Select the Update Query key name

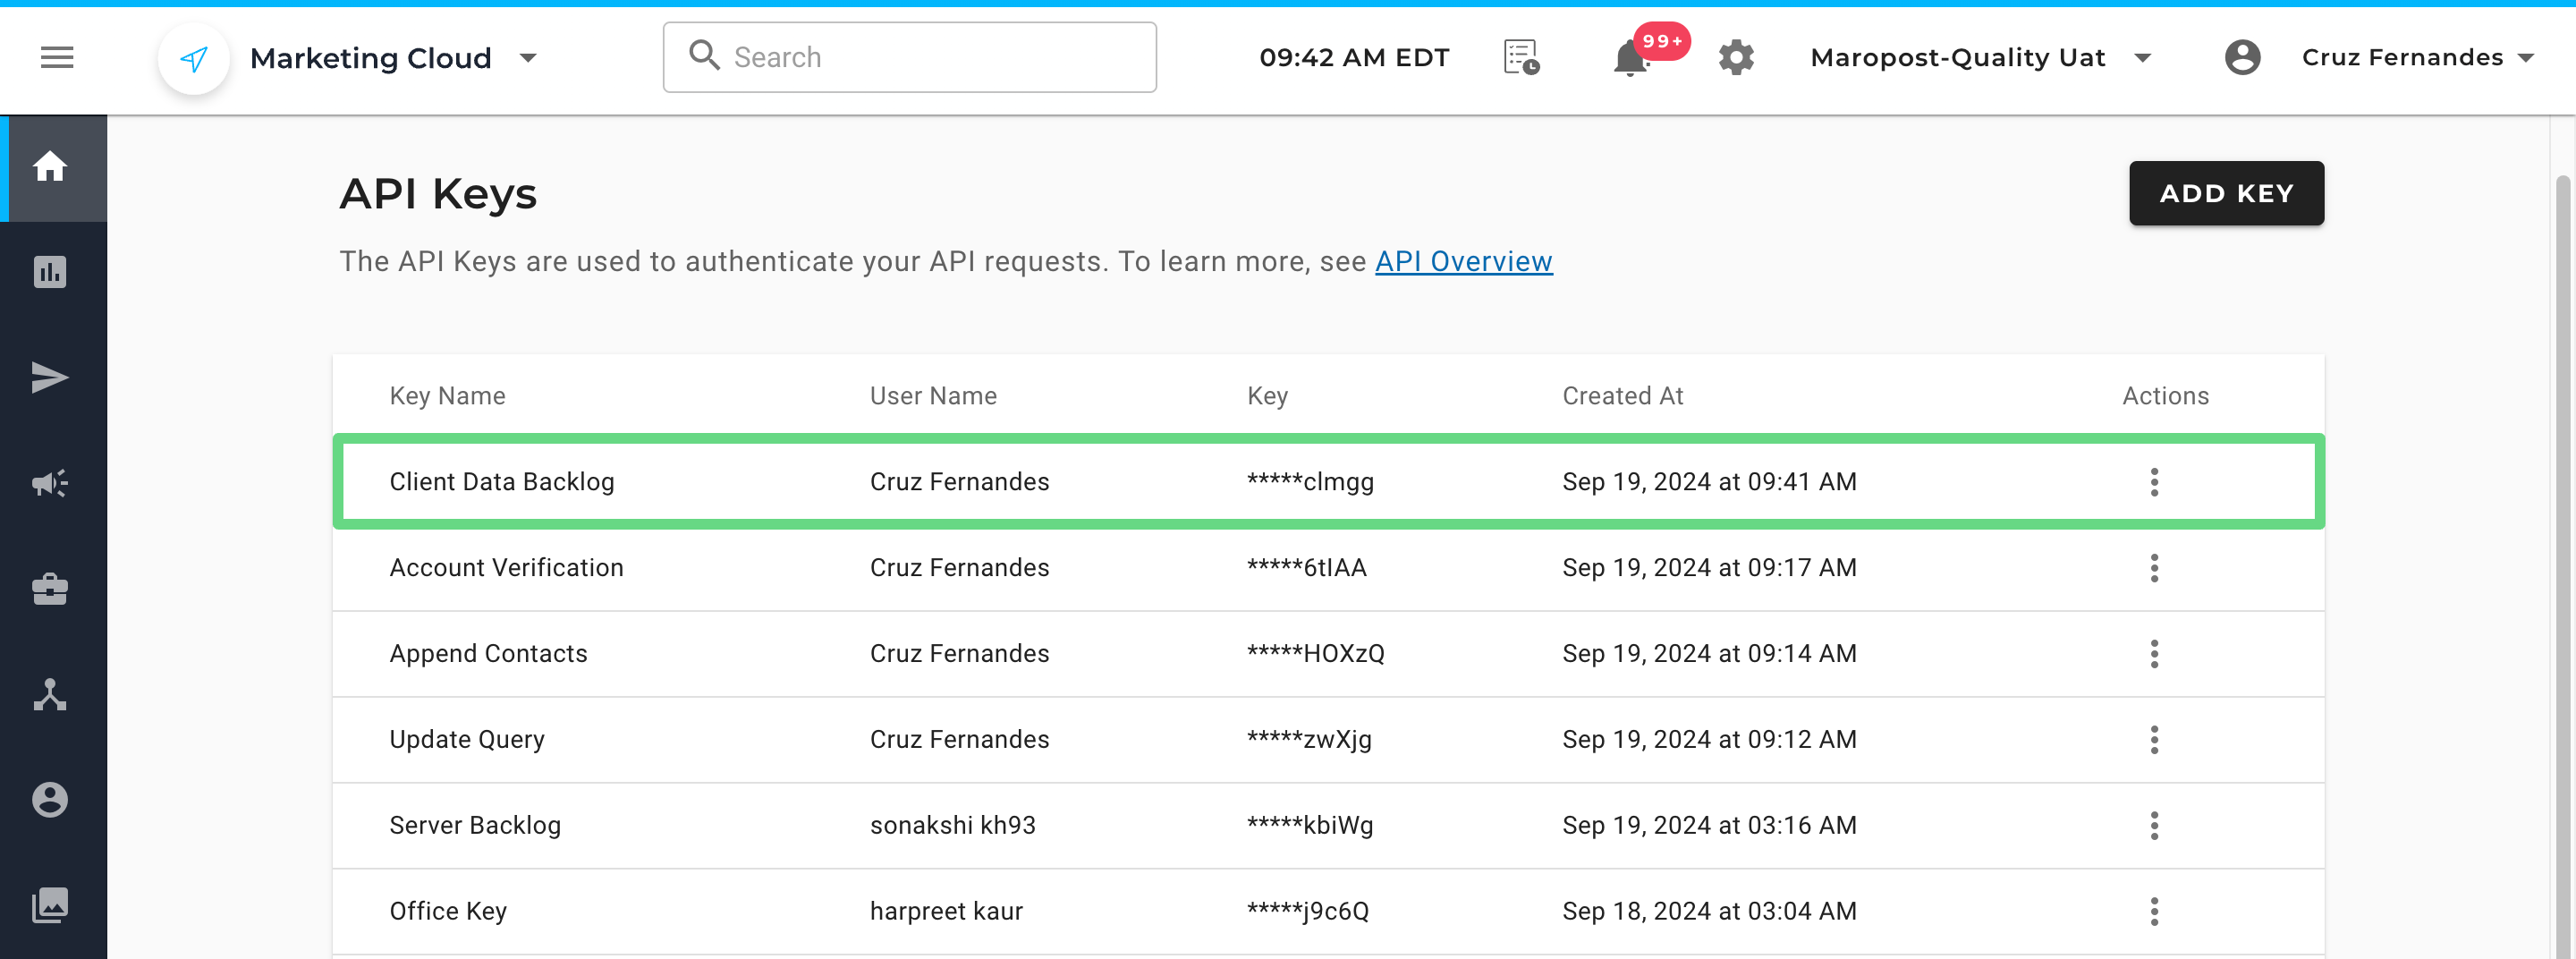(x=467, y=740)
